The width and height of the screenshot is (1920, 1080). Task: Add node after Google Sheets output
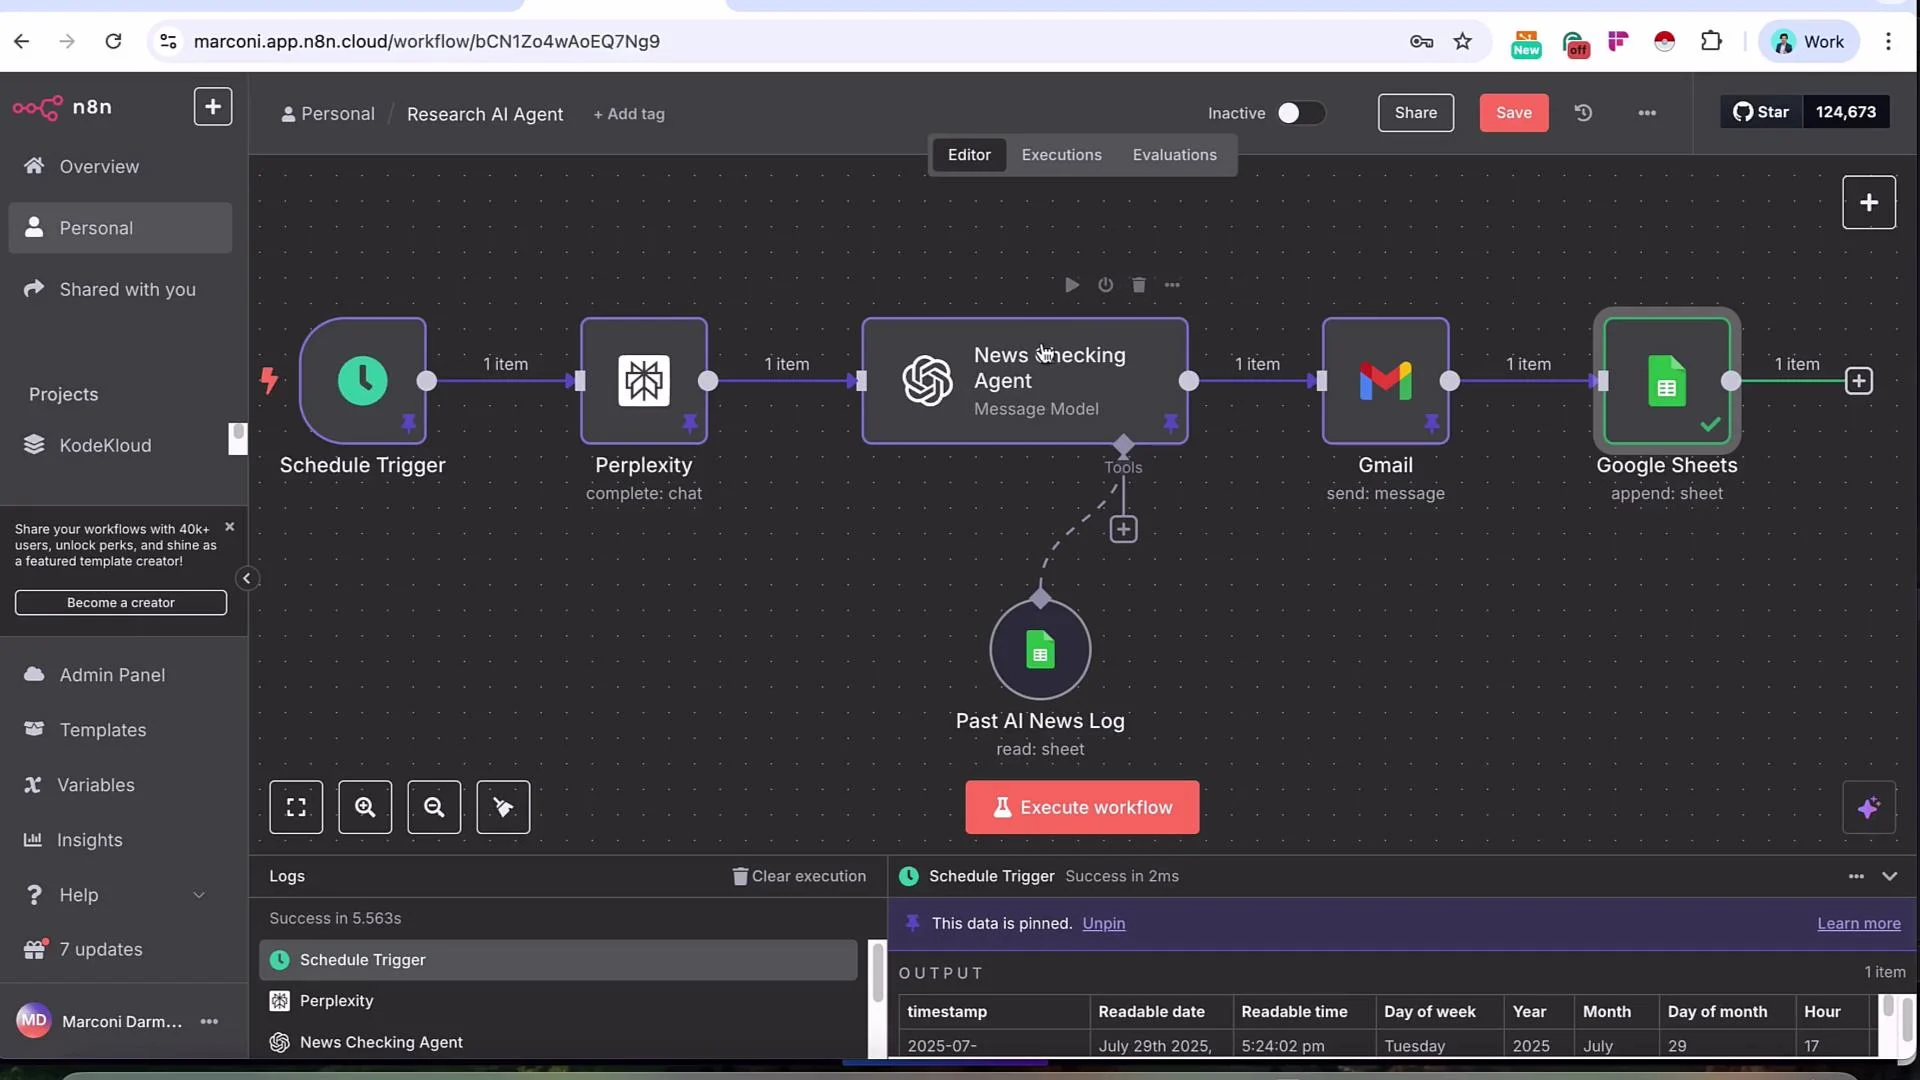[x=1858, y=381]
